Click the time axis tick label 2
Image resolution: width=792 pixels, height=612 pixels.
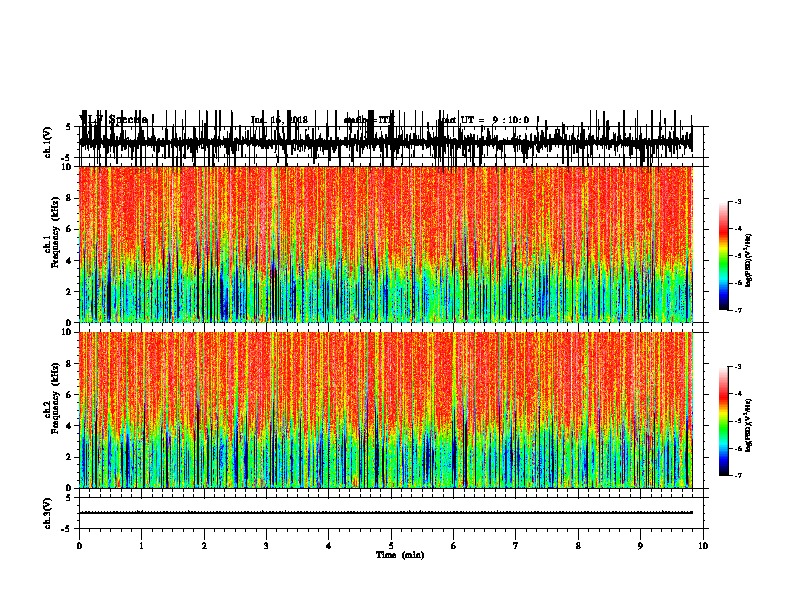point(204,546)
